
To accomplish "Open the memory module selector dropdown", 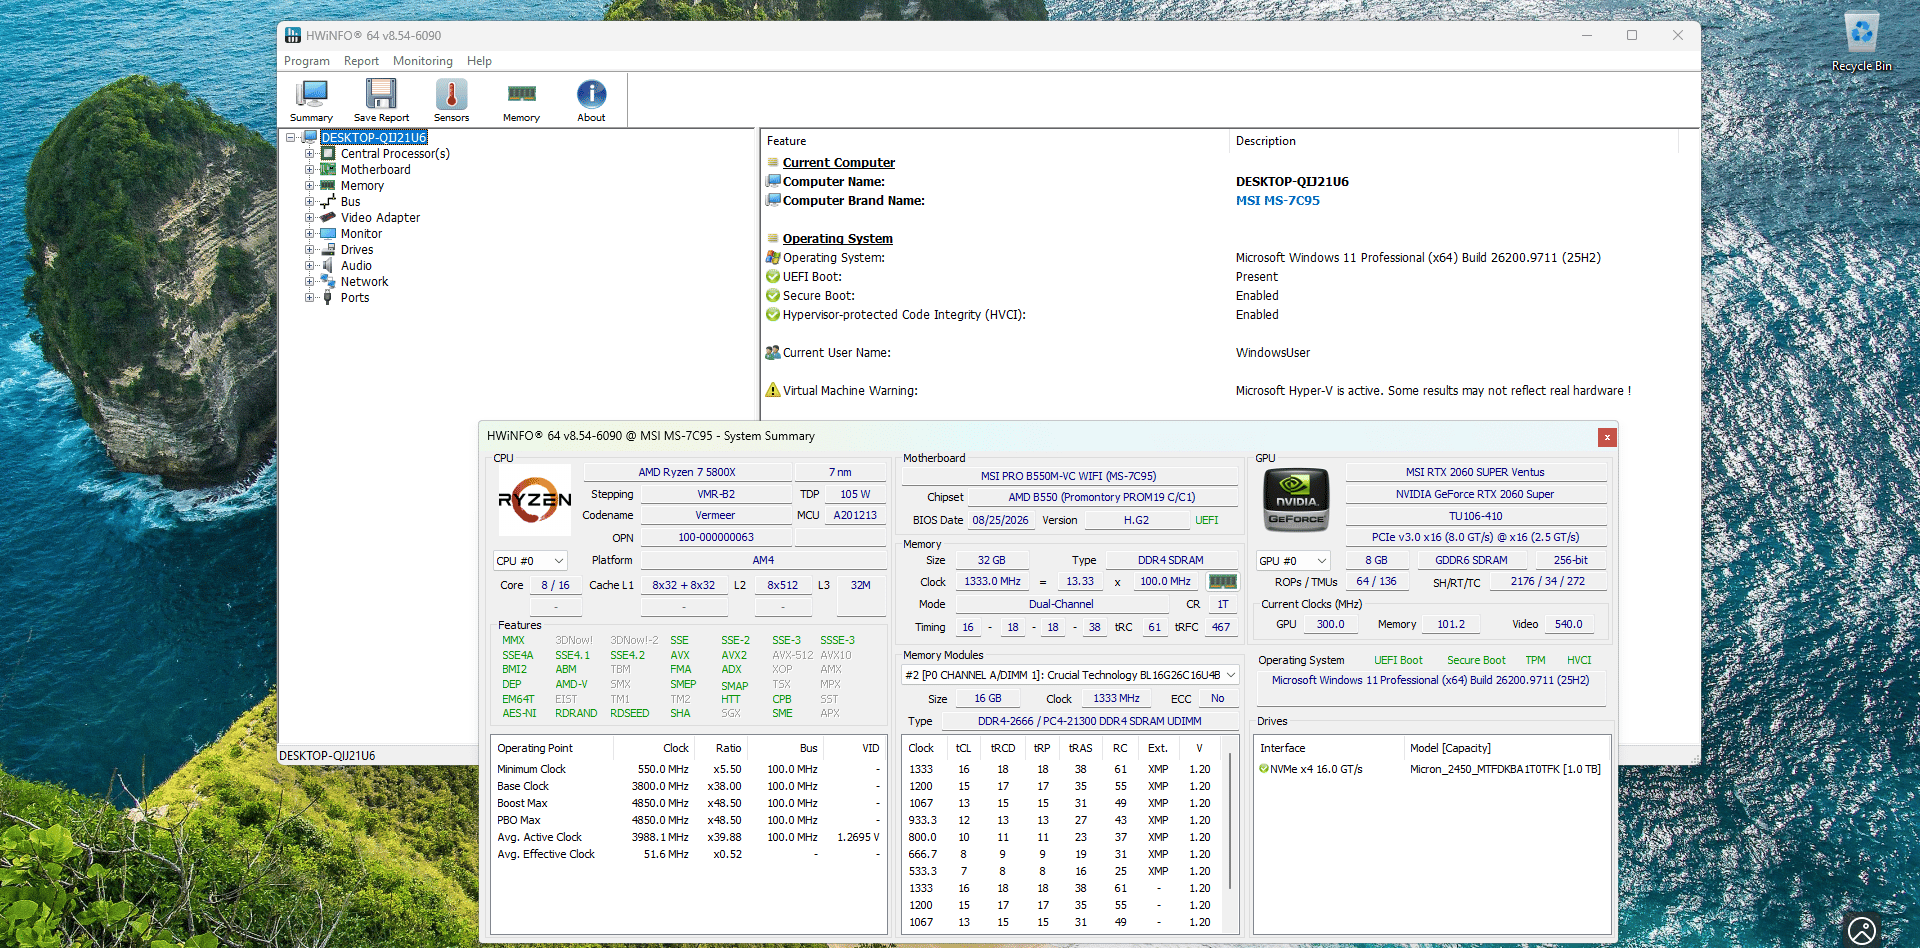I will [1070, 675].
